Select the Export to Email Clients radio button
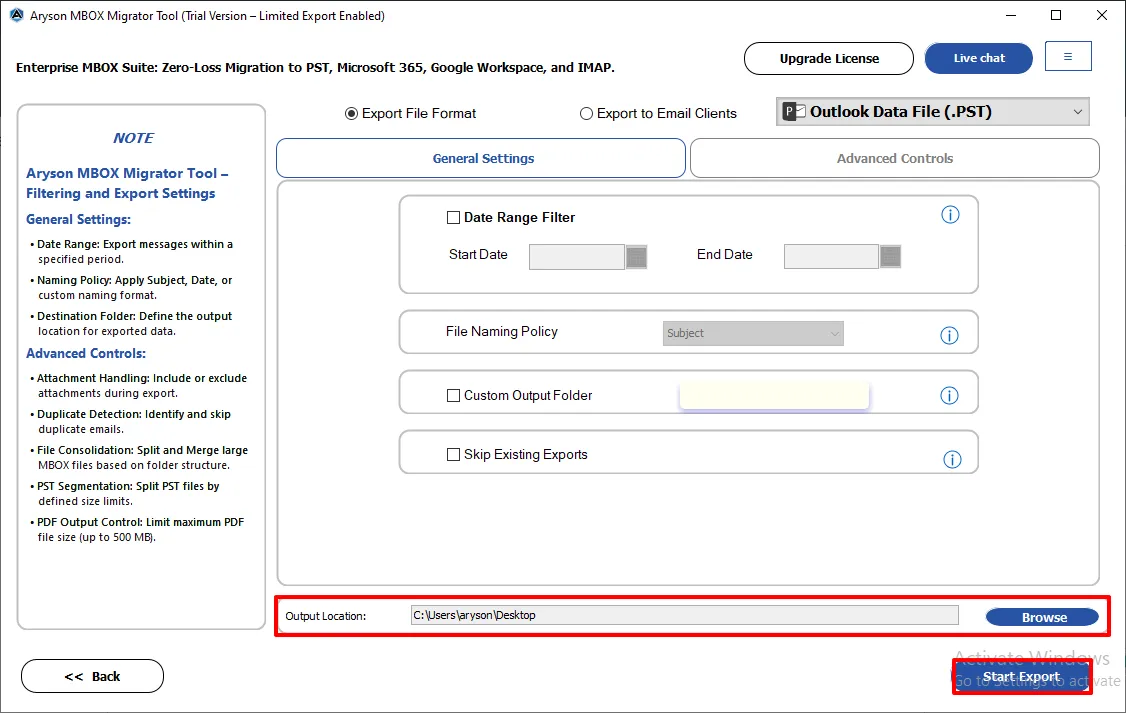Image resolution: width=1126 pixels, height=713 pixels. (586, 113)
